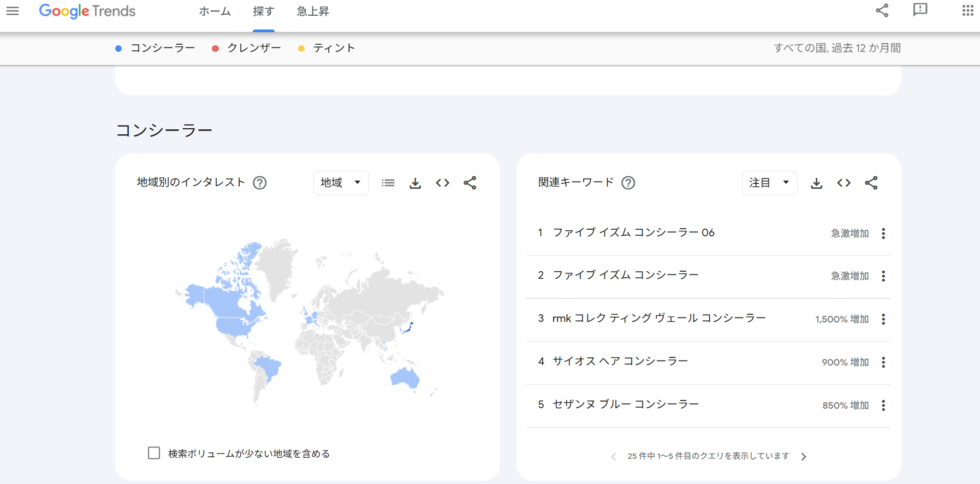980x484 pixels.
Task: Click the red クレンザー color dot
Action: point(215,49)
